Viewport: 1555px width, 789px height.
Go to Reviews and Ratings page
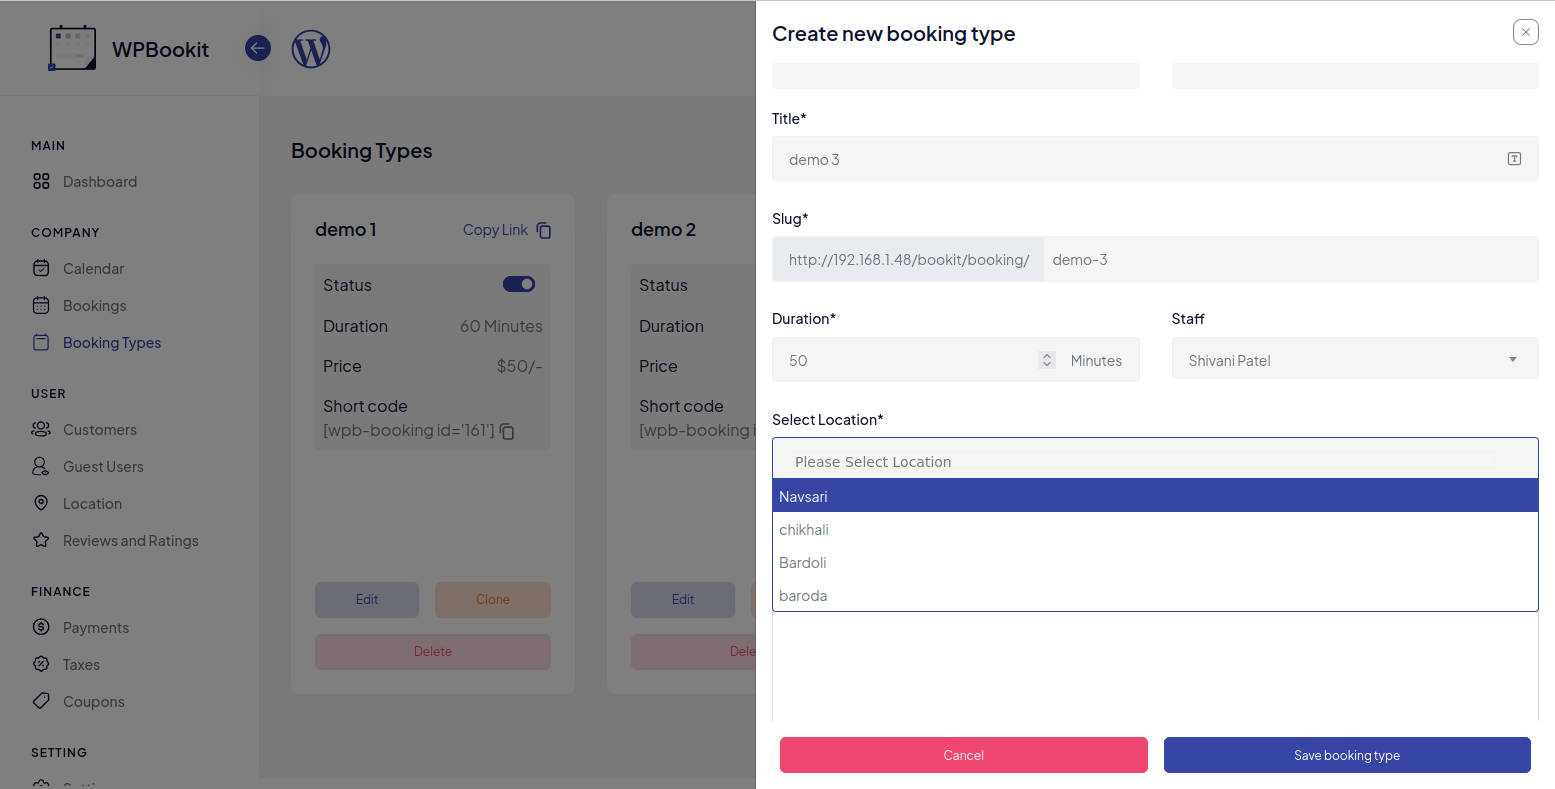coord(130,541)
